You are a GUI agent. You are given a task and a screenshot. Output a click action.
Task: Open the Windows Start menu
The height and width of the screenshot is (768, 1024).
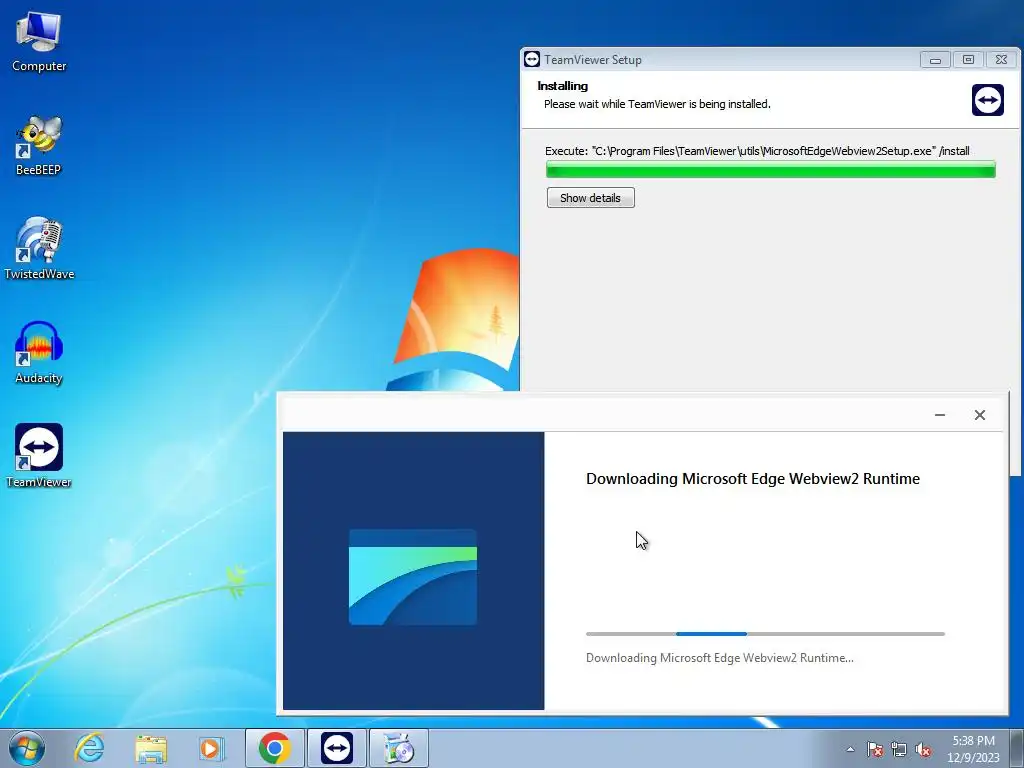(26, 748)
